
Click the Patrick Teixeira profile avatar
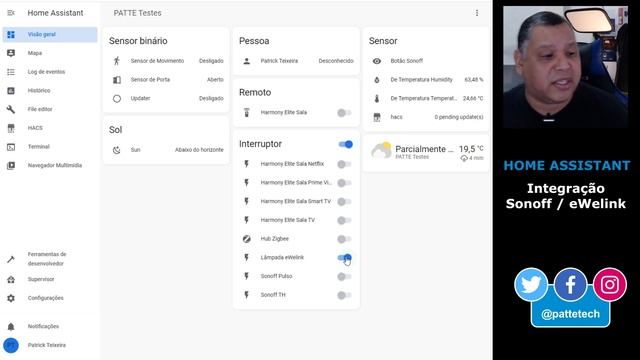click(11, 345)
